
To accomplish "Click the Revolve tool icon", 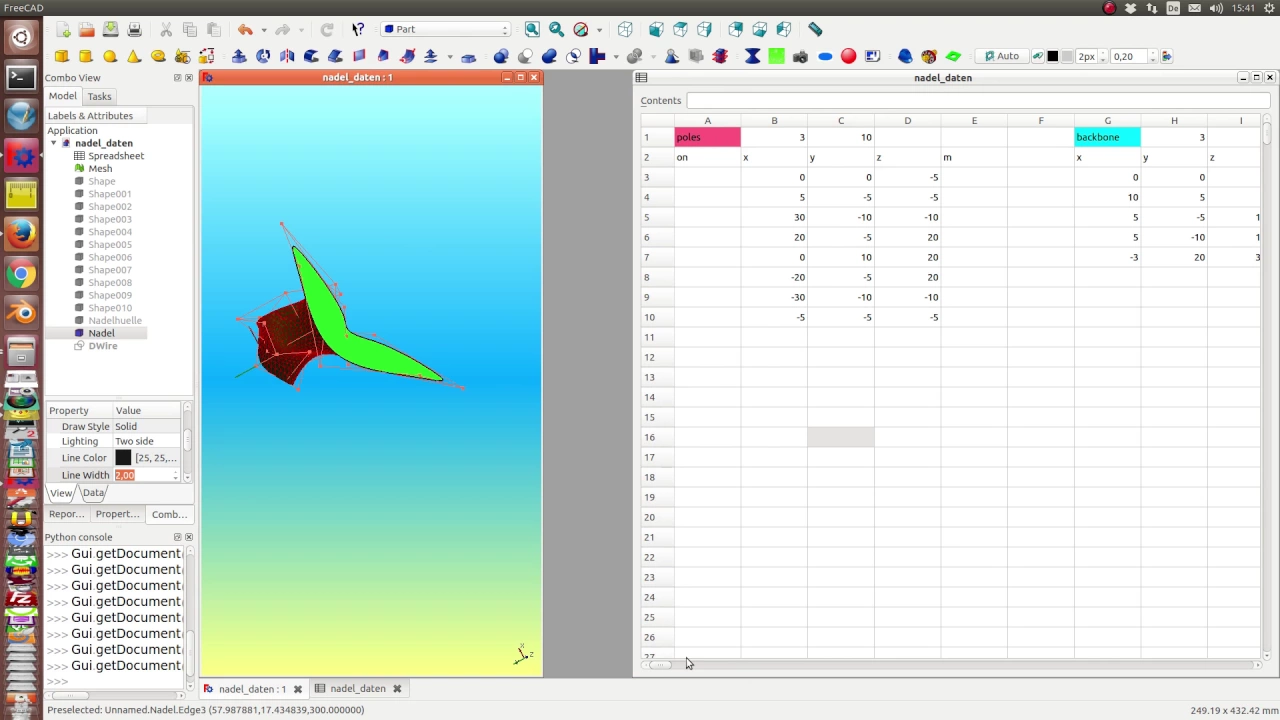I will (263, 57).
